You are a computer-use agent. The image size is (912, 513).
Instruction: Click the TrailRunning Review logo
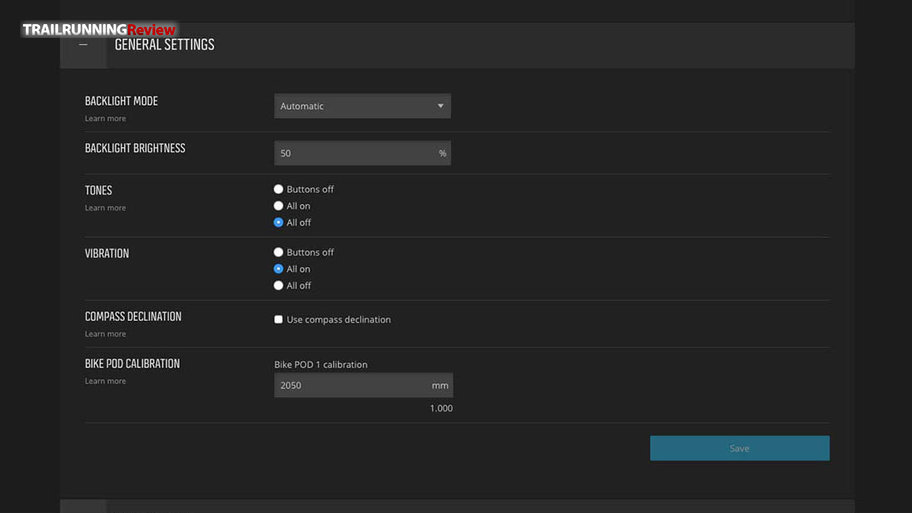tap(99, 30)
